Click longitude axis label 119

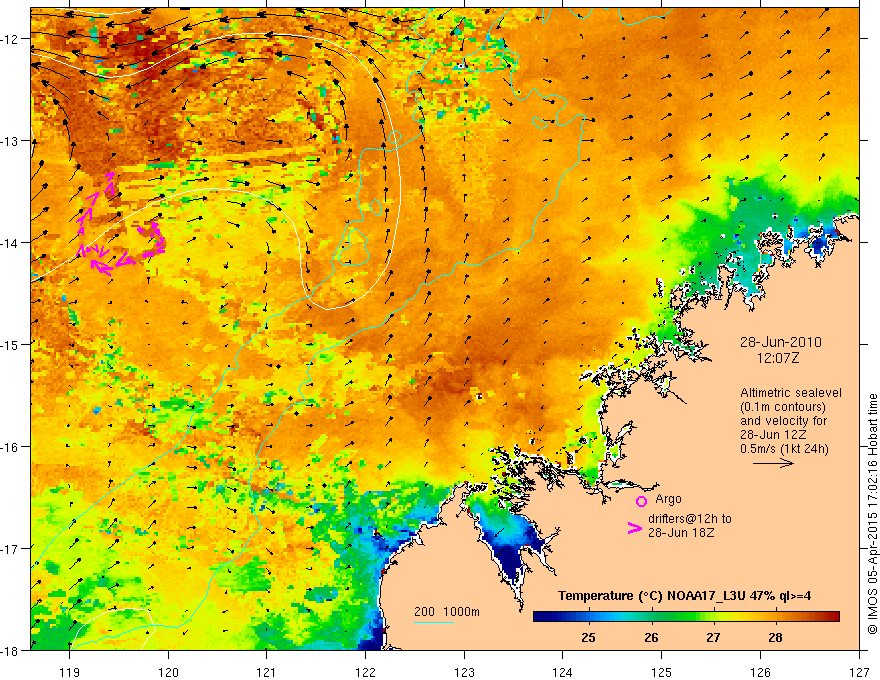click(70, 672)
